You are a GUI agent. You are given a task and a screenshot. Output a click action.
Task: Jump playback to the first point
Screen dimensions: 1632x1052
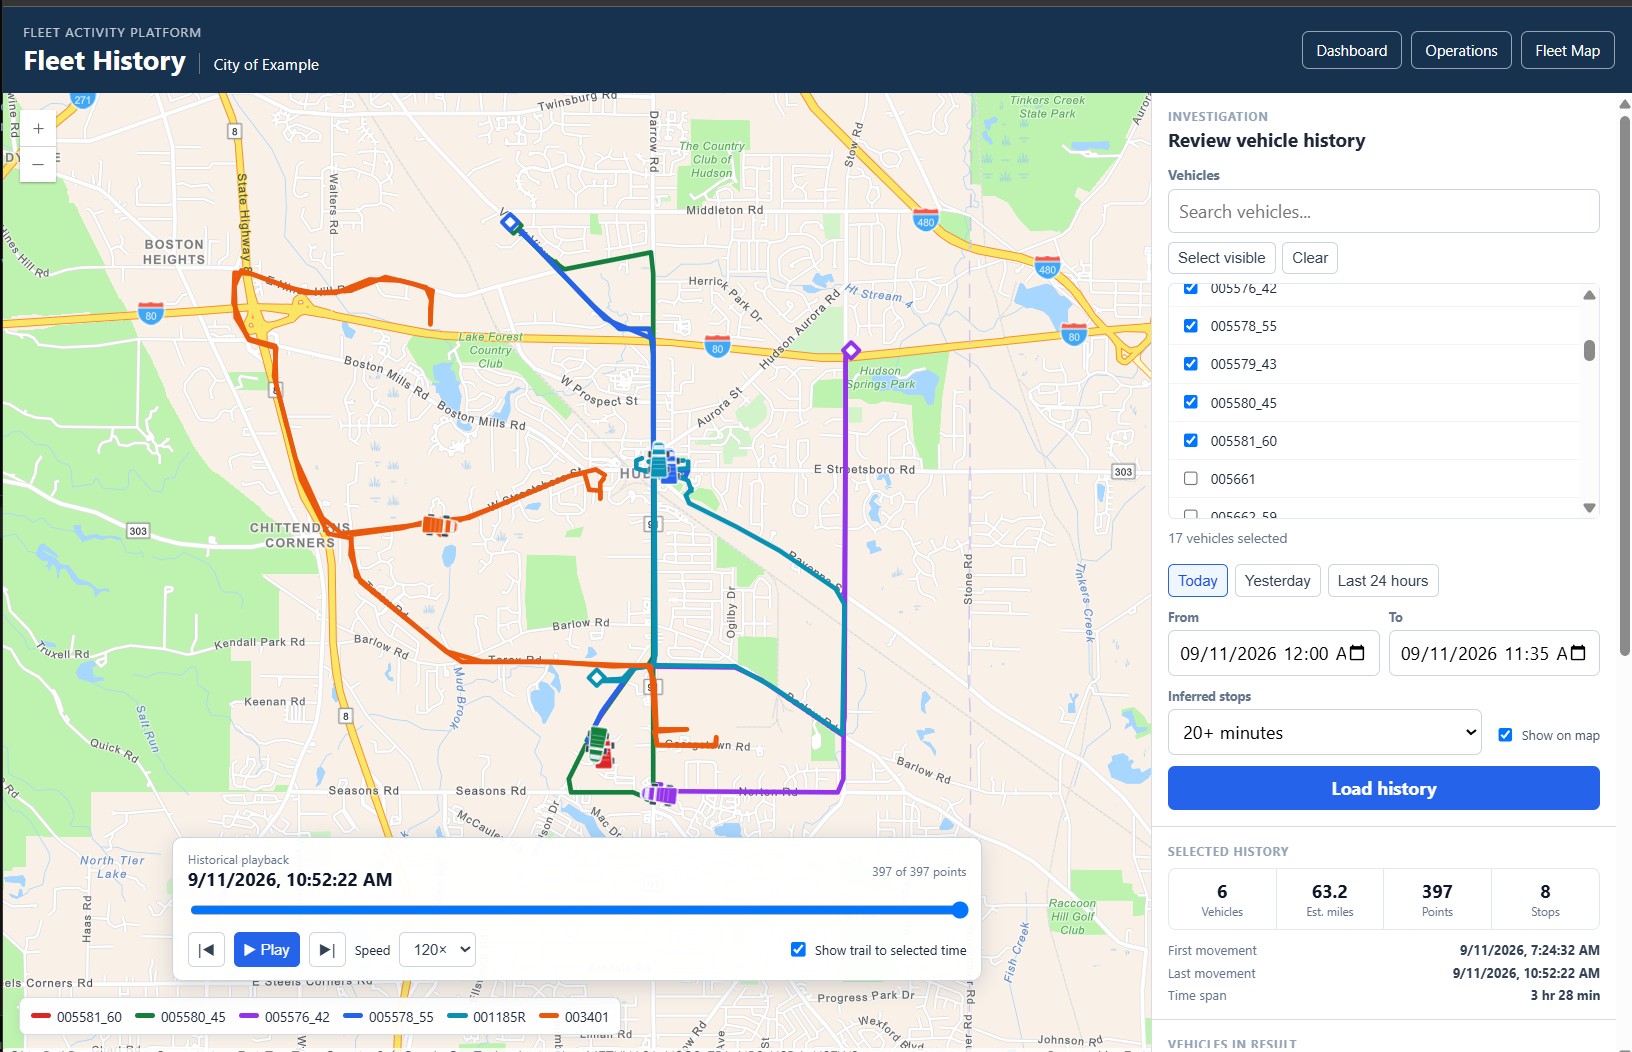pos(207,950)
